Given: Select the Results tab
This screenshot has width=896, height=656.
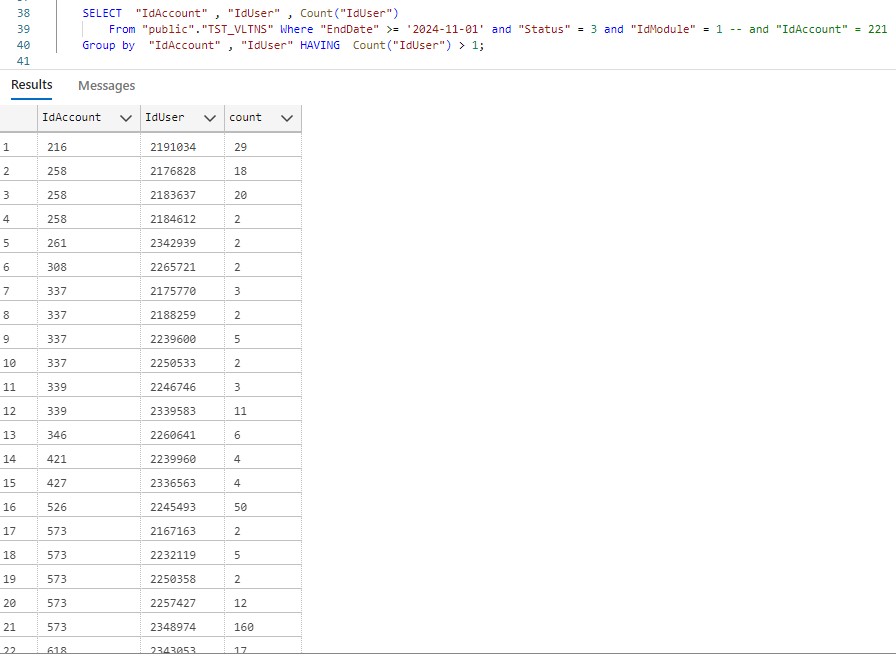Looking at the screenshot, I should click(32, 85).
